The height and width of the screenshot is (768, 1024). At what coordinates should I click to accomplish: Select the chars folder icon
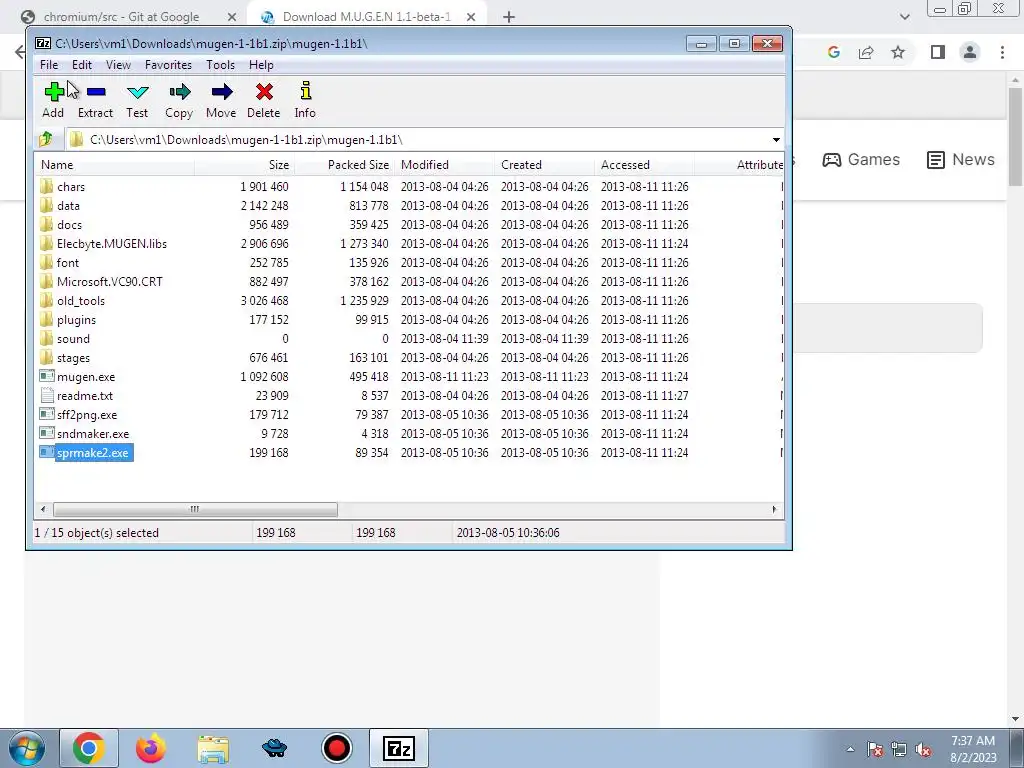pos(46,186)
